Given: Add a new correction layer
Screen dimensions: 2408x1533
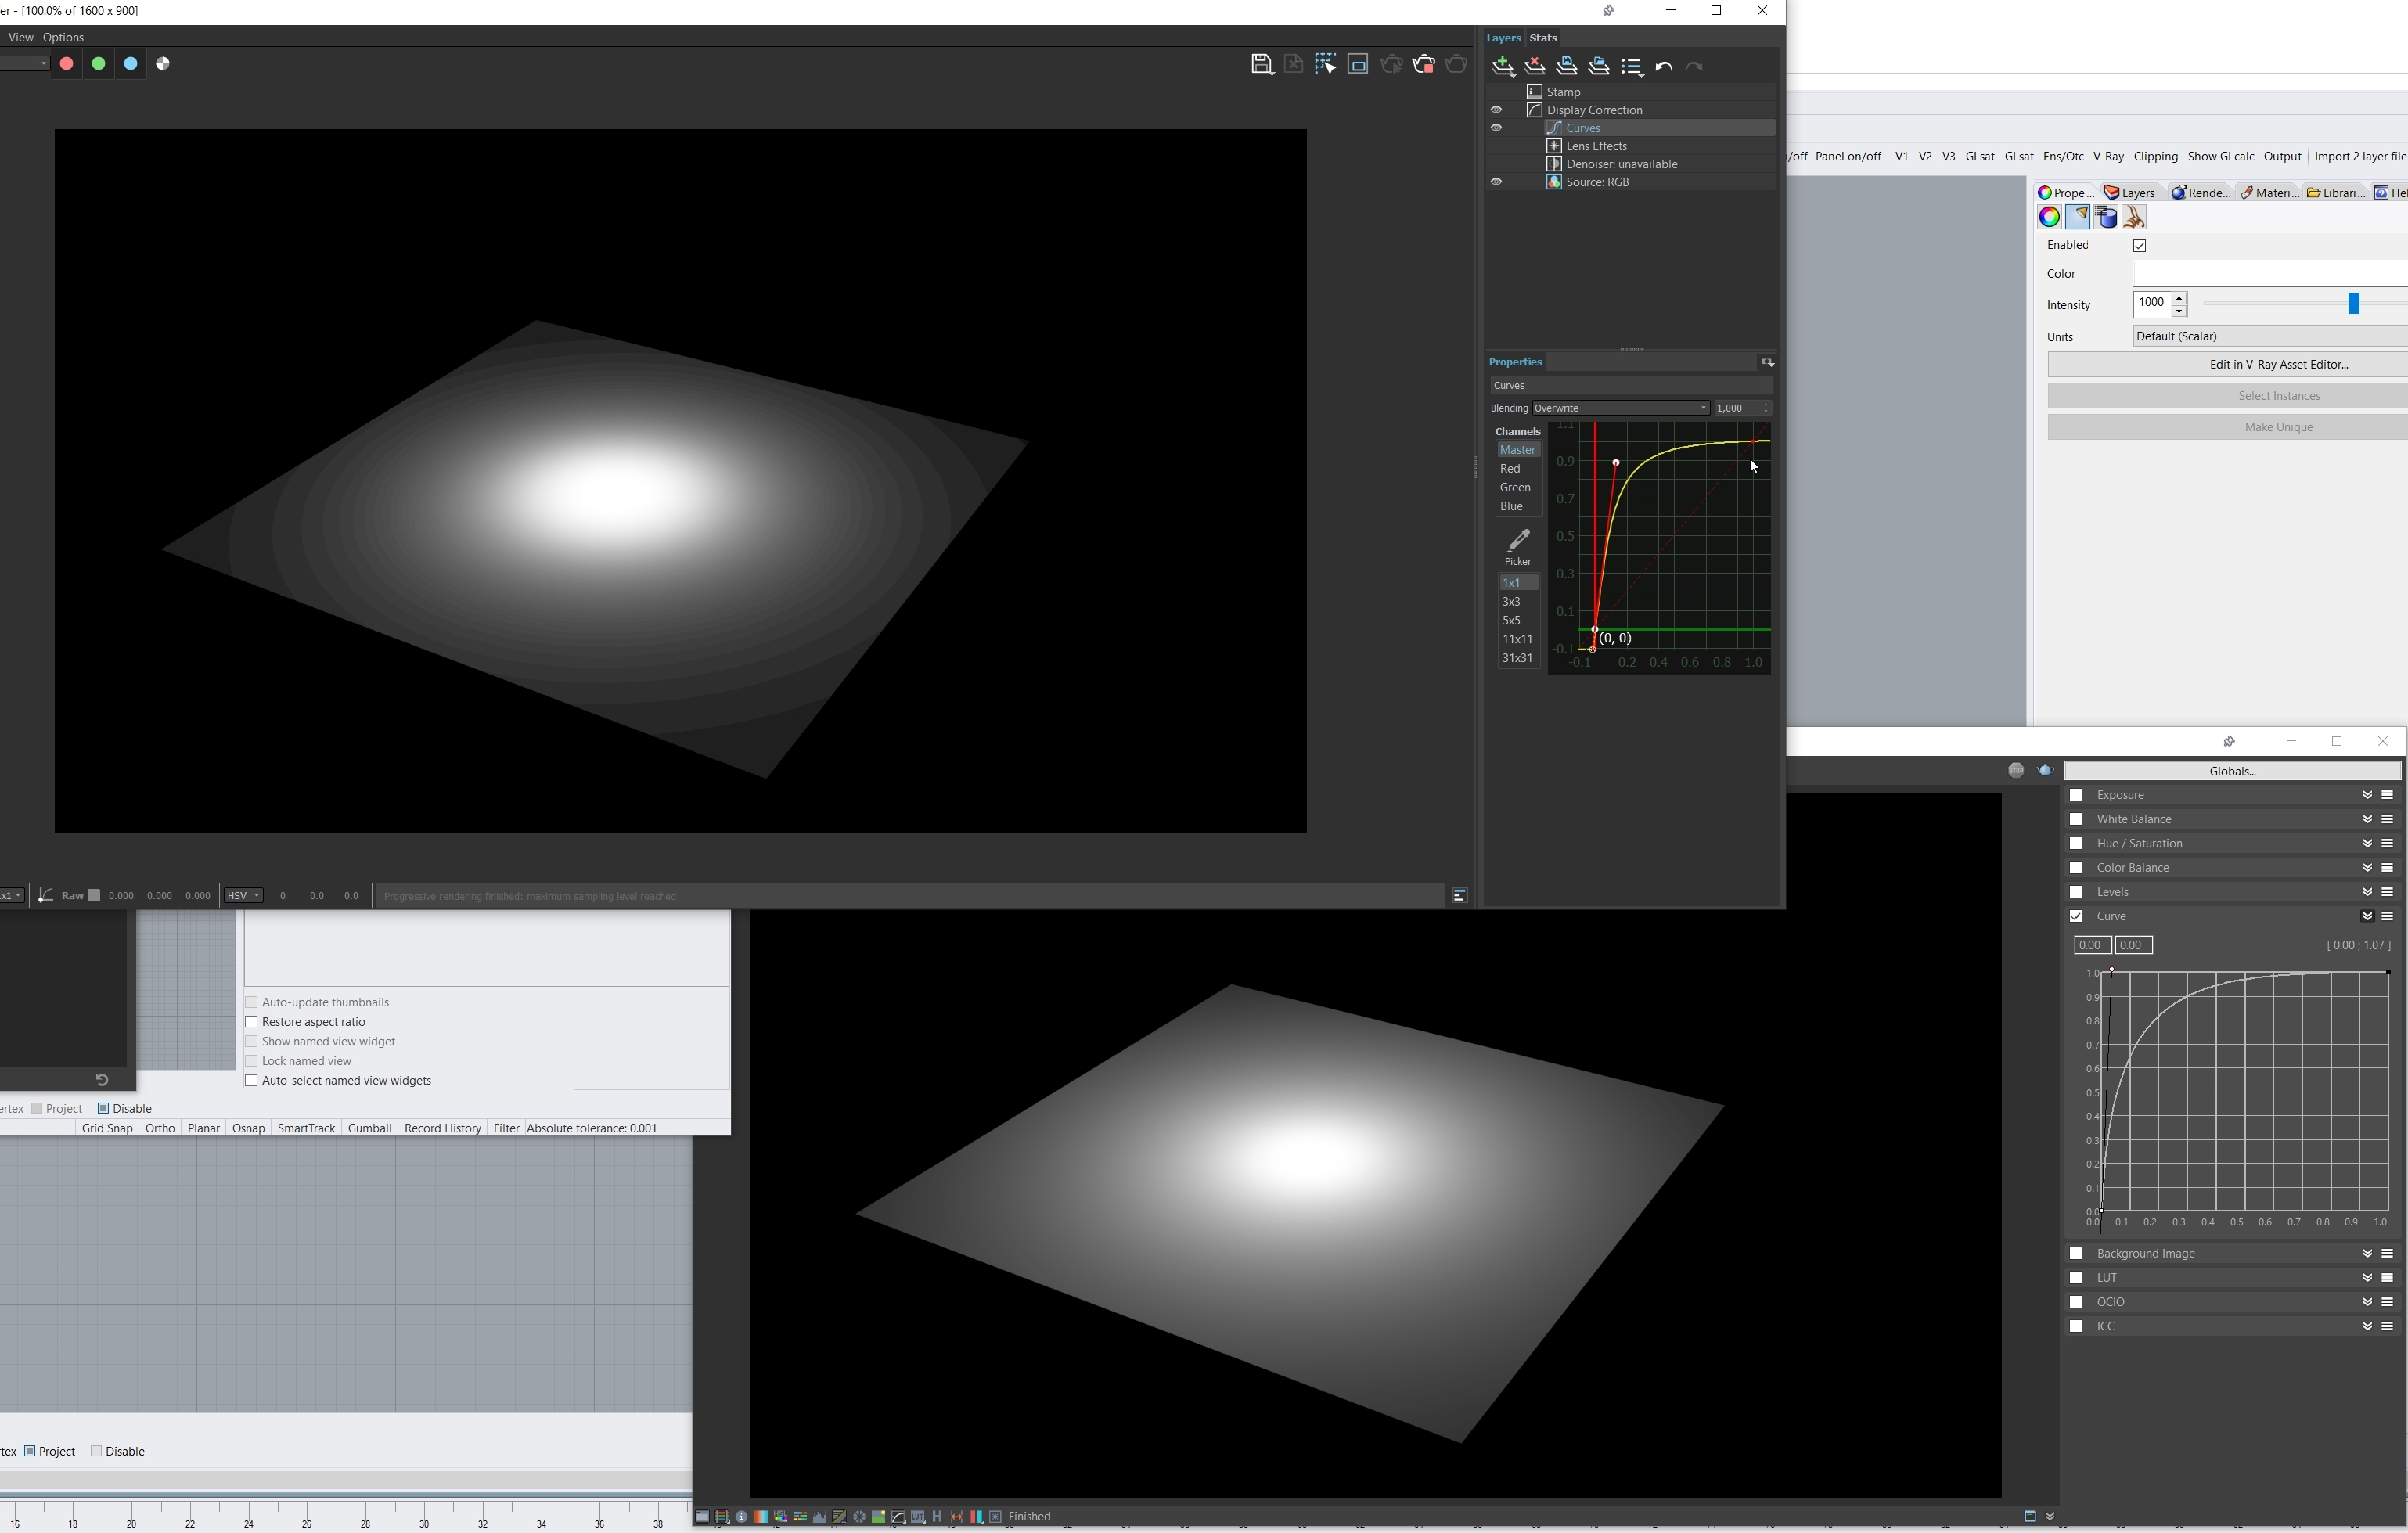Looking at the screenshot, I should (1503, 67).
